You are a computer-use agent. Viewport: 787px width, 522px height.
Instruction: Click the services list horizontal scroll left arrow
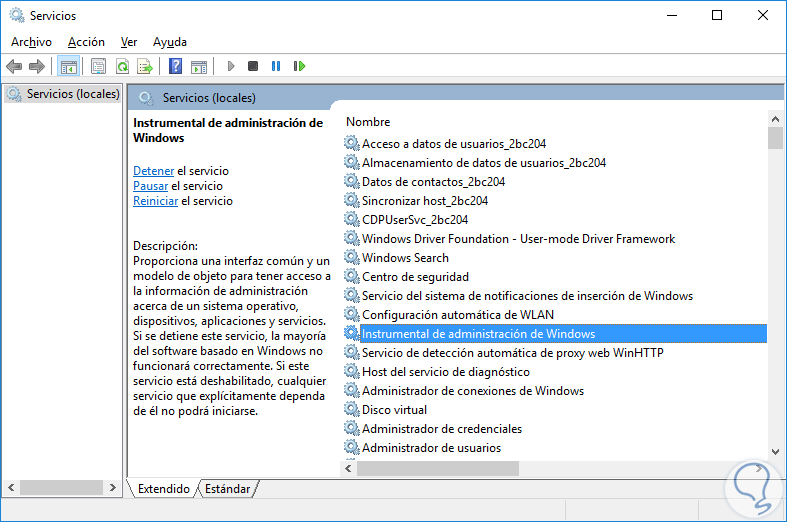(348, 468)
